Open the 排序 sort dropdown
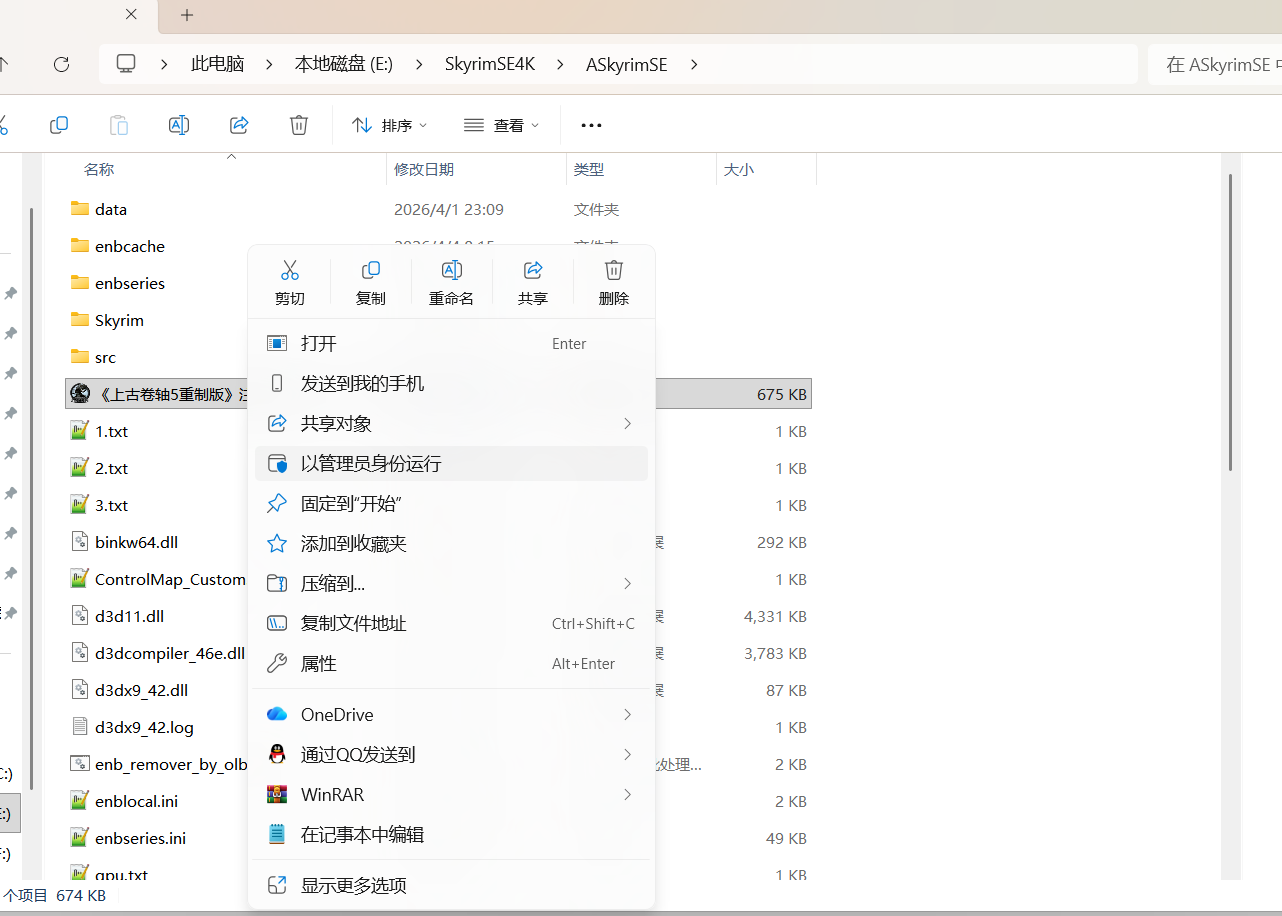Image resolution: width=1282 pixels, height=916 pixels. pos(390,125)
